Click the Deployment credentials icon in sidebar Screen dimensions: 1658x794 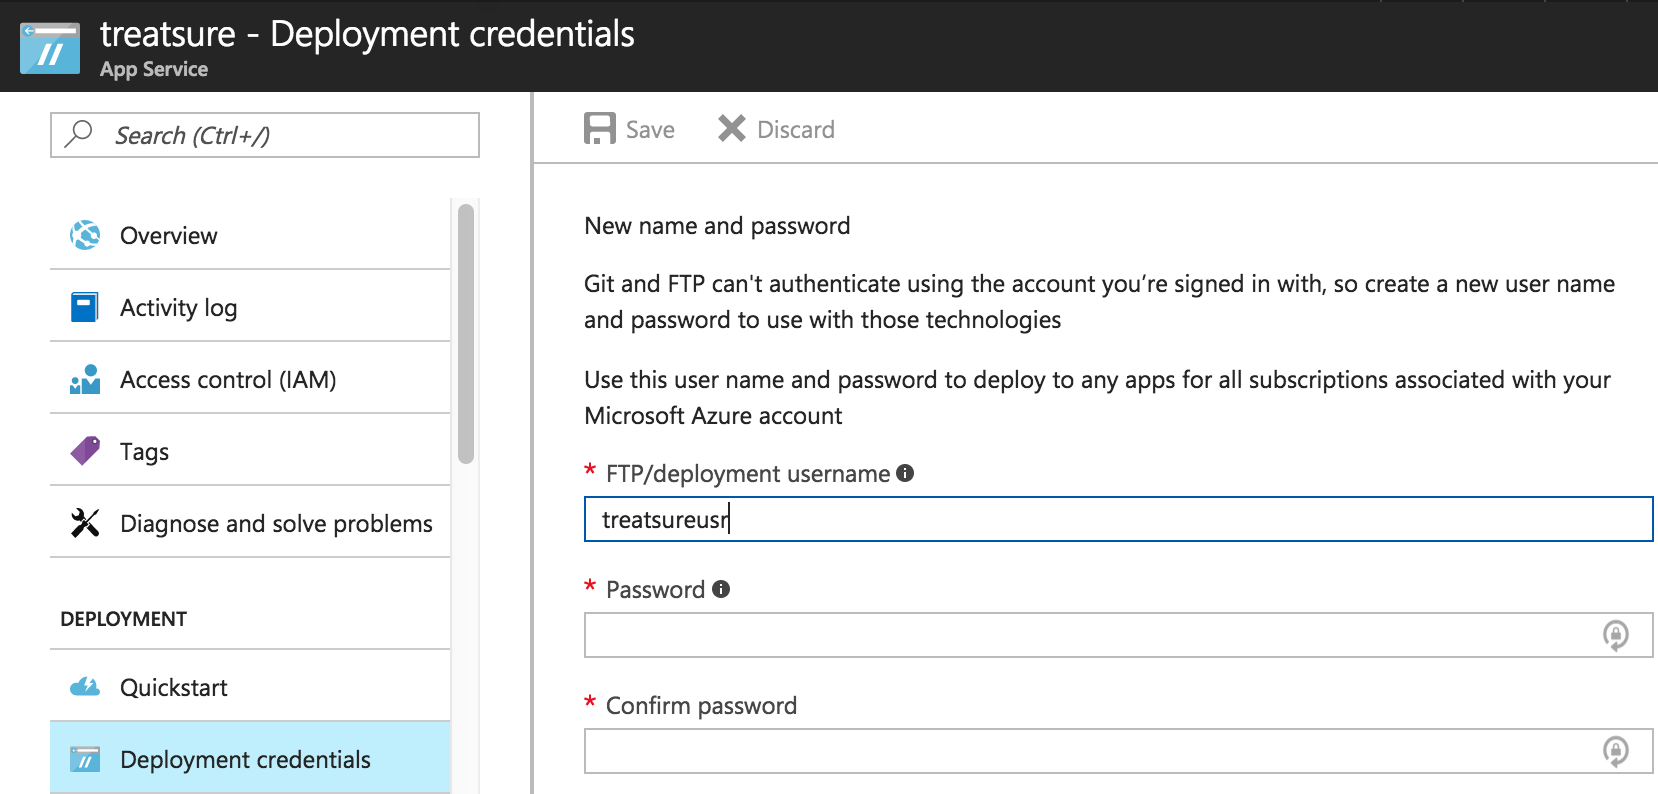click(85, 759)
